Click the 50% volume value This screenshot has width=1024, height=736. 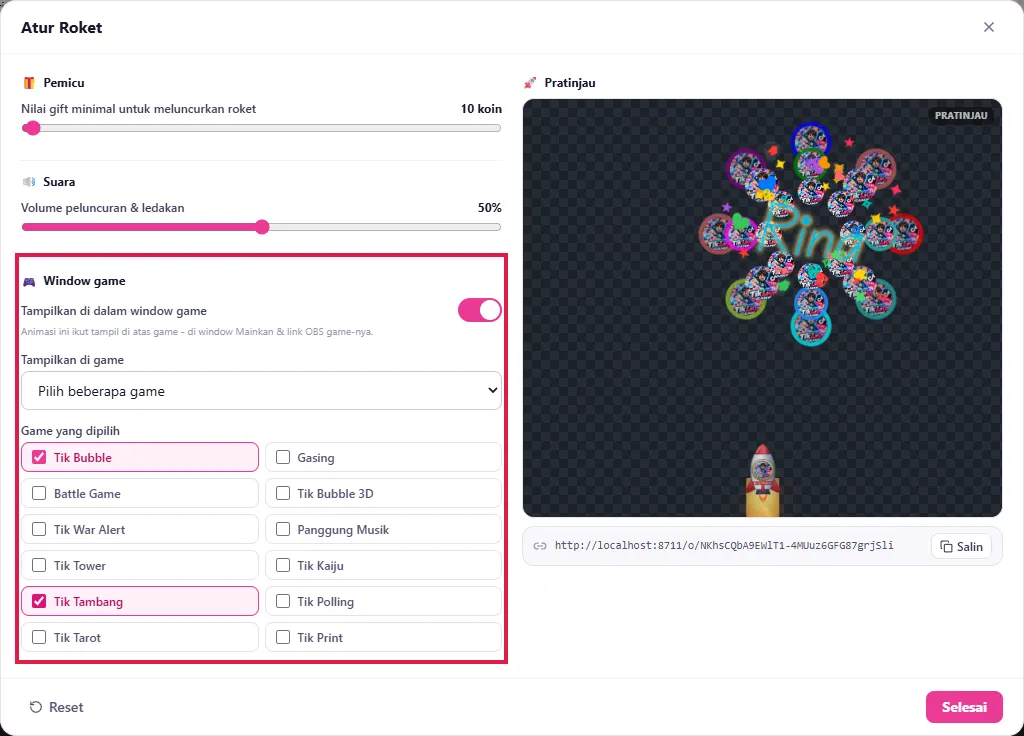(x=490, y=208)
